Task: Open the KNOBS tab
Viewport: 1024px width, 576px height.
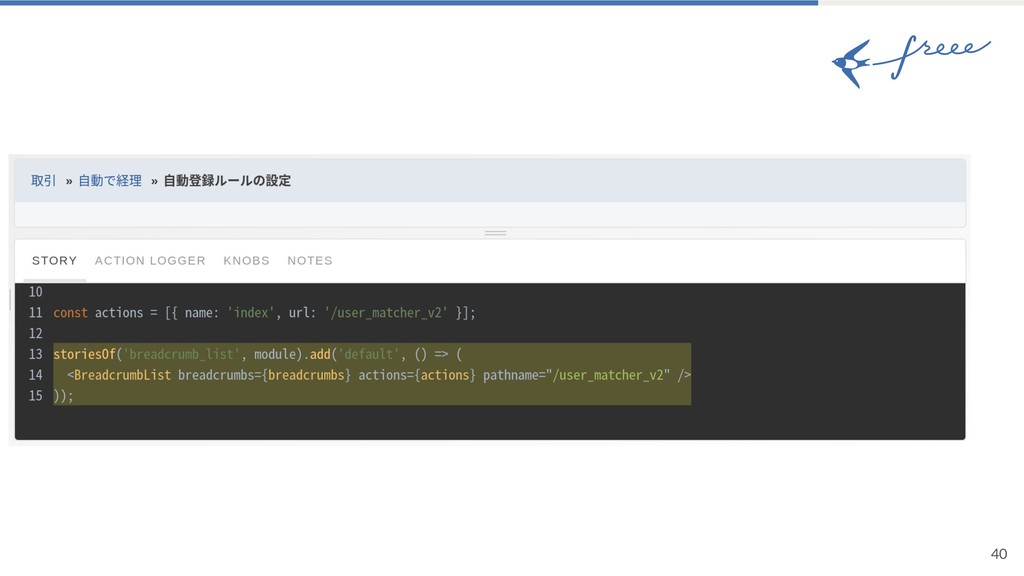Action: coord(246,261)
